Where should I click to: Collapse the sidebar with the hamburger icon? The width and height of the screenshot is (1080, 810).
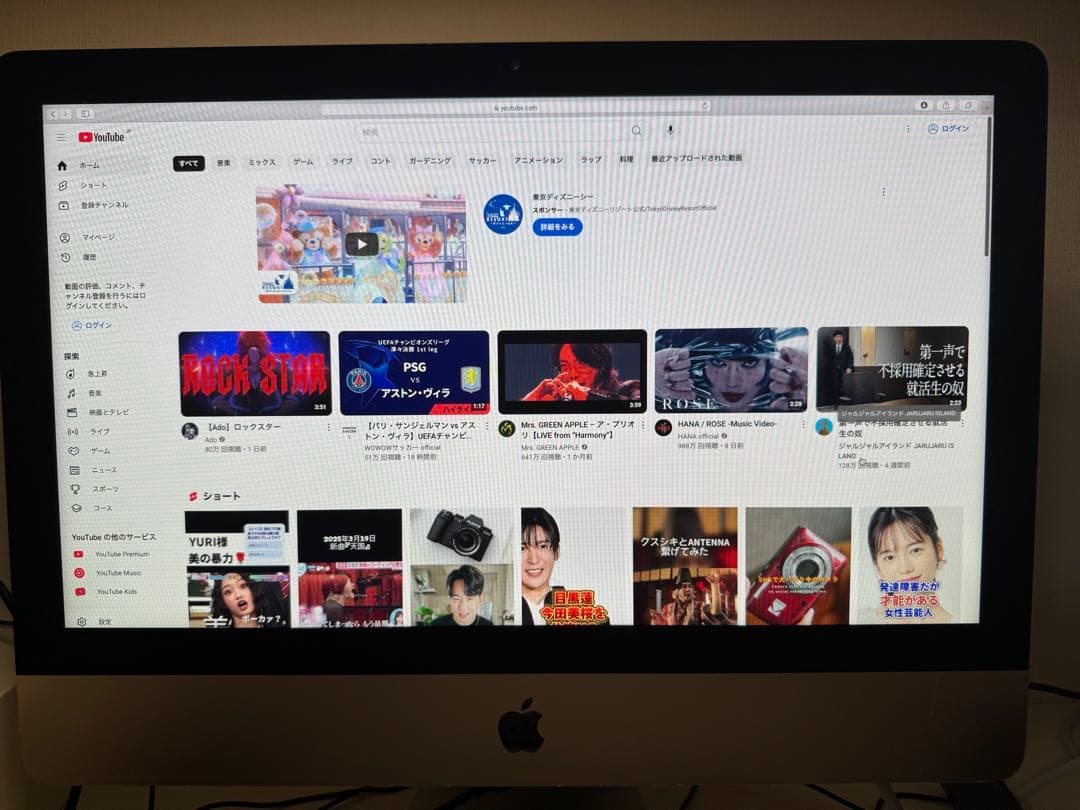click(x=62, y=137)
